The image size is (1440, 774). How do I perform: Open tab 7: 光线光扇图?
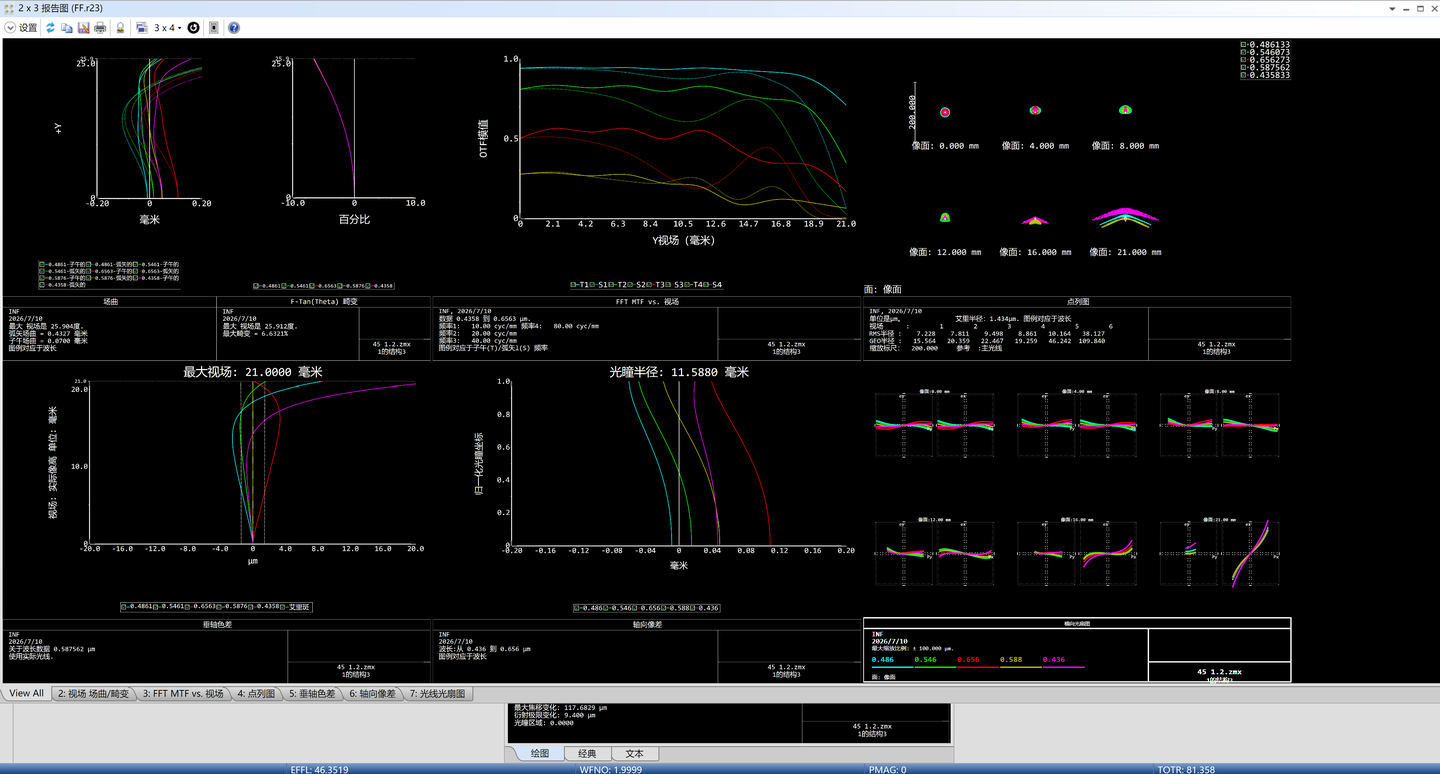pyautogui.click(x=437, y=693)
